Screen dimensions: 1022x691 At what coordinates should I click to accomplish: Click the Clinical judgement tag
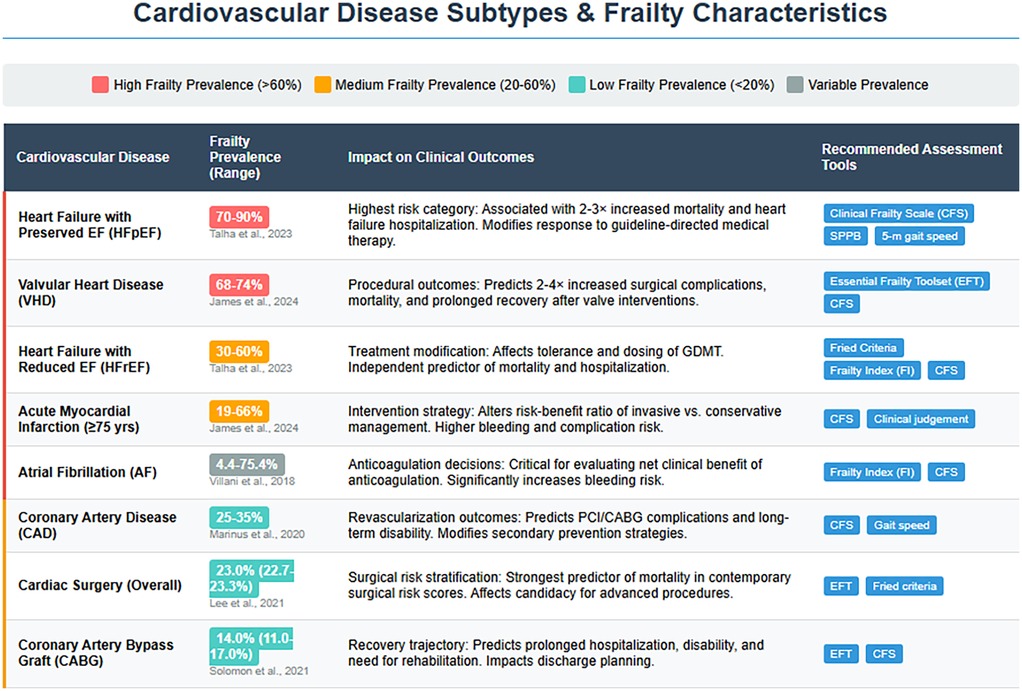point(920,419)
